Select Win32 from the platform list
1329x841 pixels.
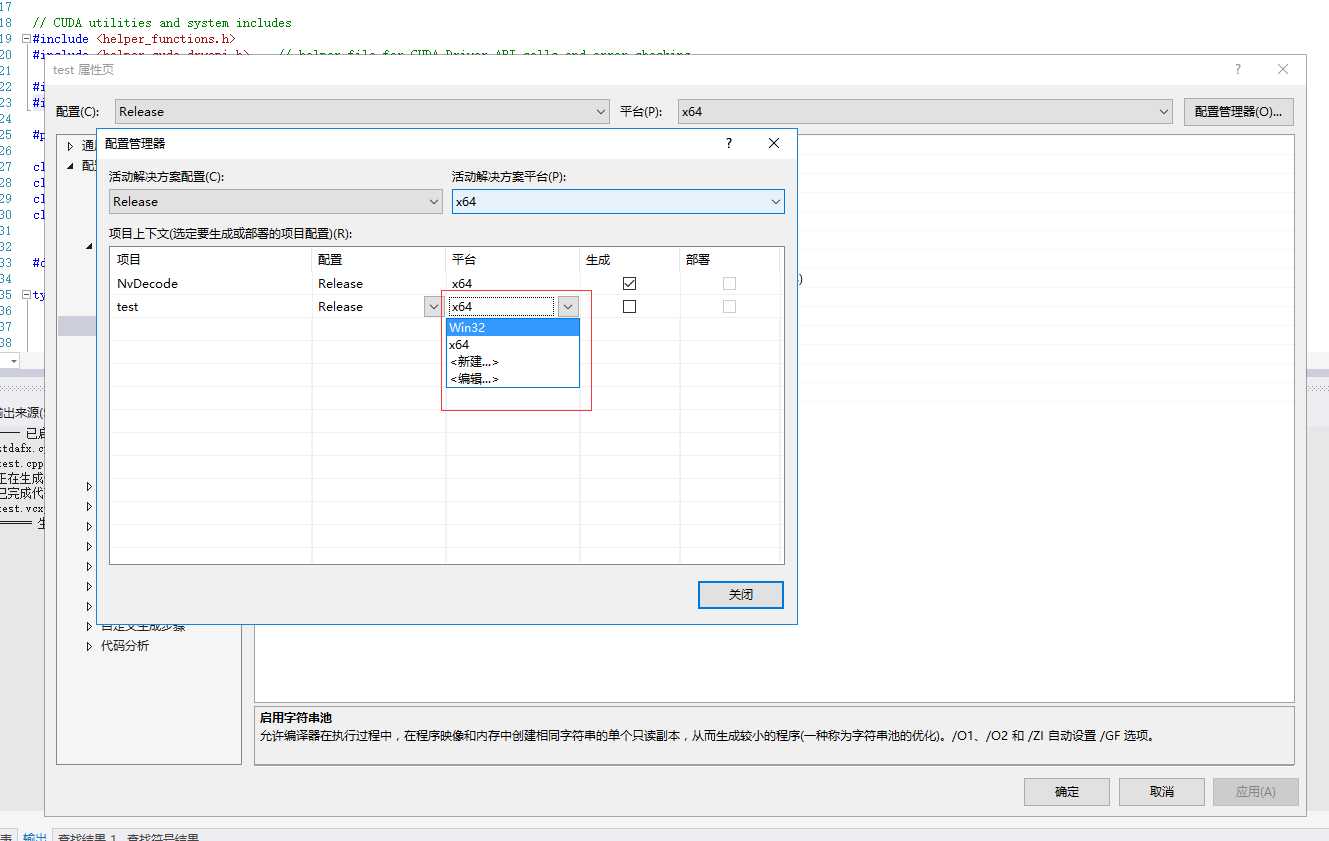[x=513, y=327]
